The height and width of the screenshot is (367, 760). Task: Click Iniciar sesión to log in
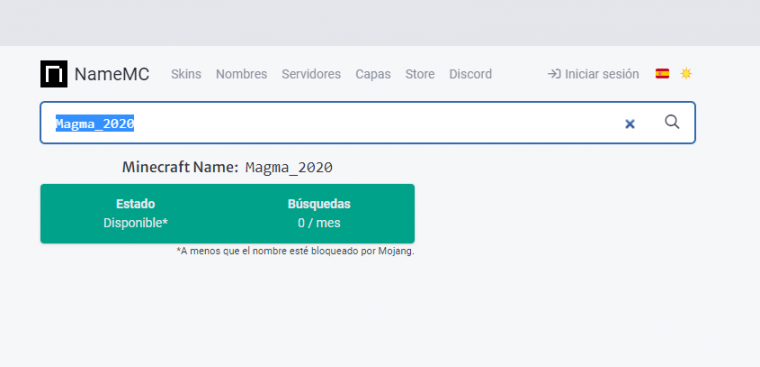(x=602, y=74)
